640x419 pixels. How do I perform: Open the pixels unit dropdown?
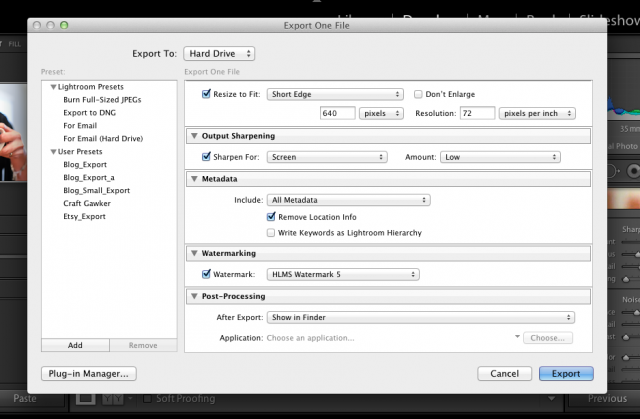(x=381, y=113)
